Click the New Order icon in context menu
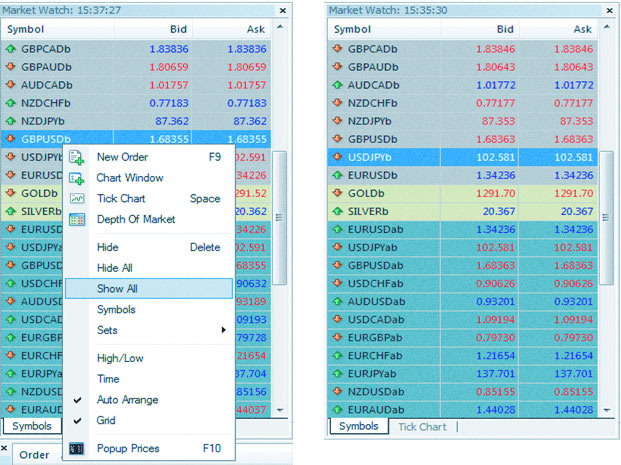Image resolution: width=621 pixels, height=465 pixels. (77, 157)
